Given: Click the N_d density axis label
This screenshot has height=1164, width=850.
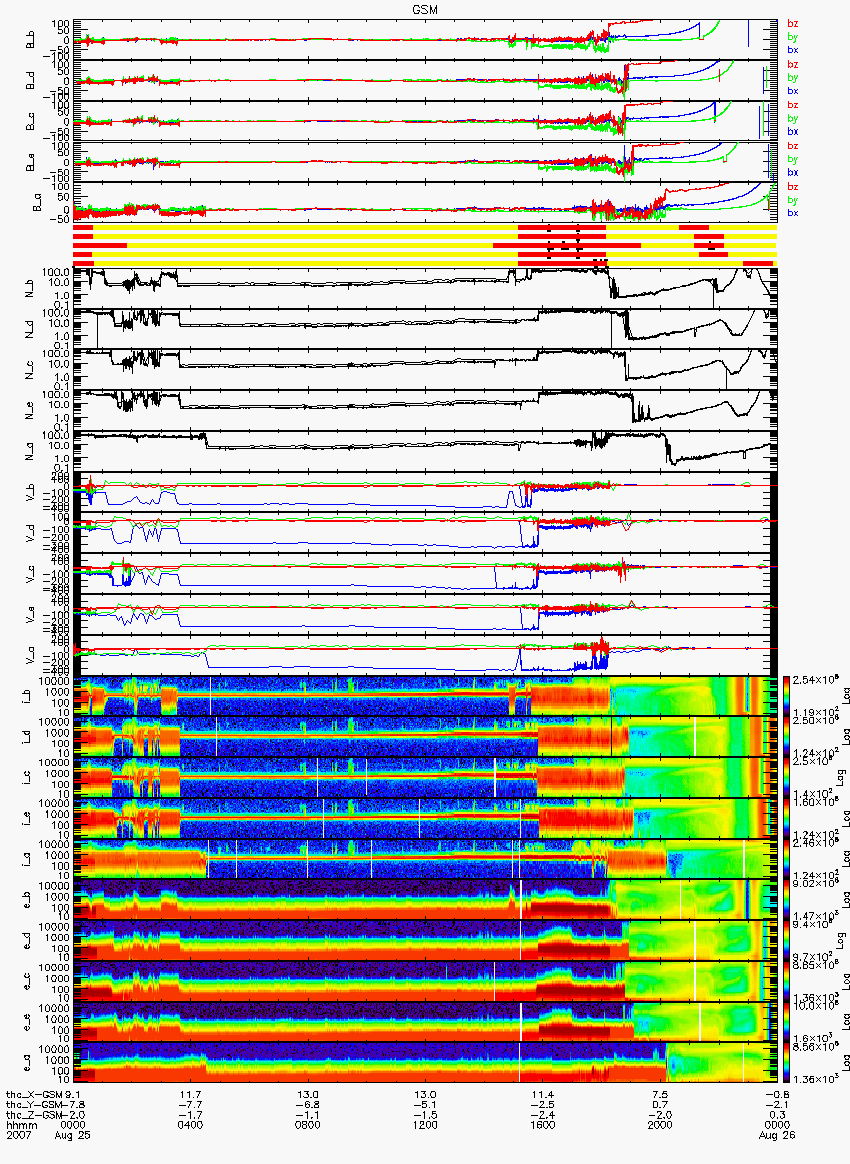Looking at the screenshot, I should click(x=31, y=330).
